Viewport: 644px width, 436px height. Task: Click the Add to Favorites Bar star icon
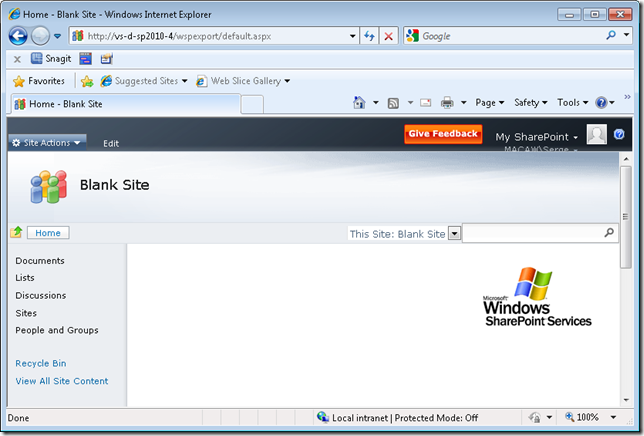(x=87, y=81)
